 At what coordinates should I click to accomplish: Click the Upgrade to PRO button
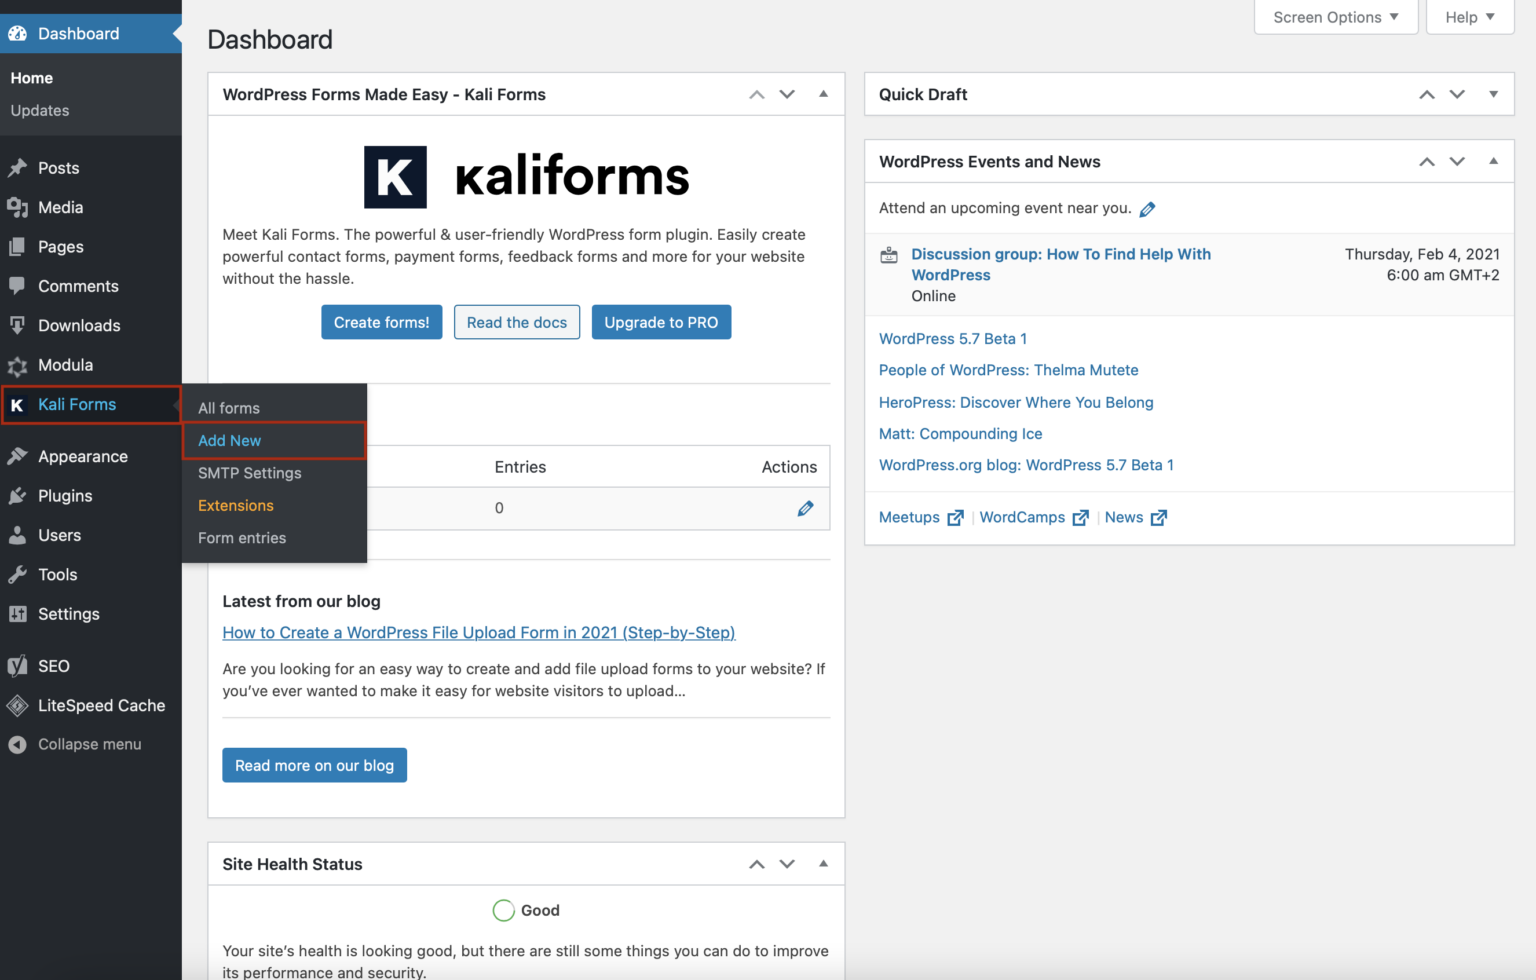[x=661, y=322]
